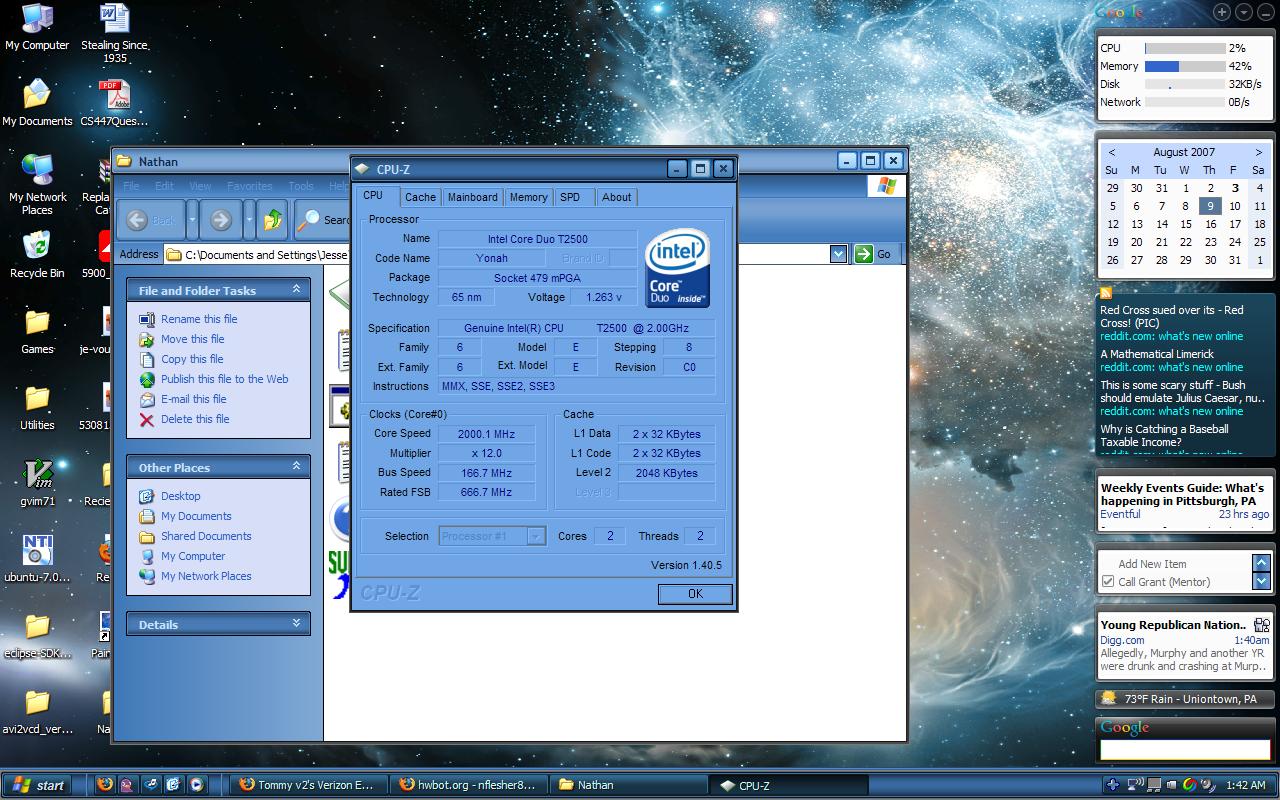Switch to the Memory tab in CPU-Z
Viewport: 1280px width, 800px height.
pos(528,197)
